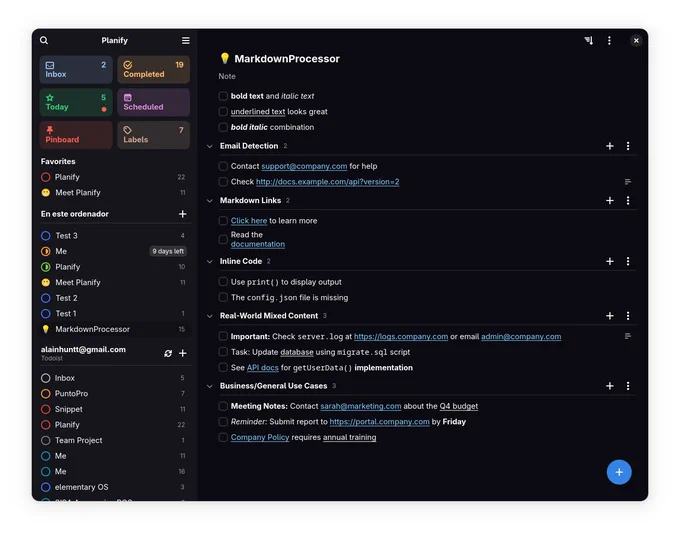Complete the 'Click here to learn more' task
This screenshot has height=536, width=680.
[223, 221]
